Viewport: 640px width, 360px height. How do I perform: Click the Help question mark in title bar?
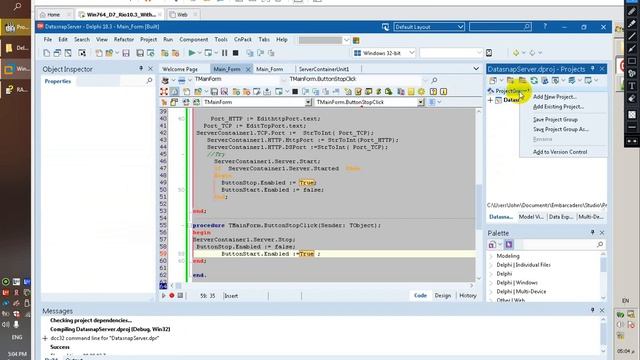pyautogui.click(x=545, y=27)
